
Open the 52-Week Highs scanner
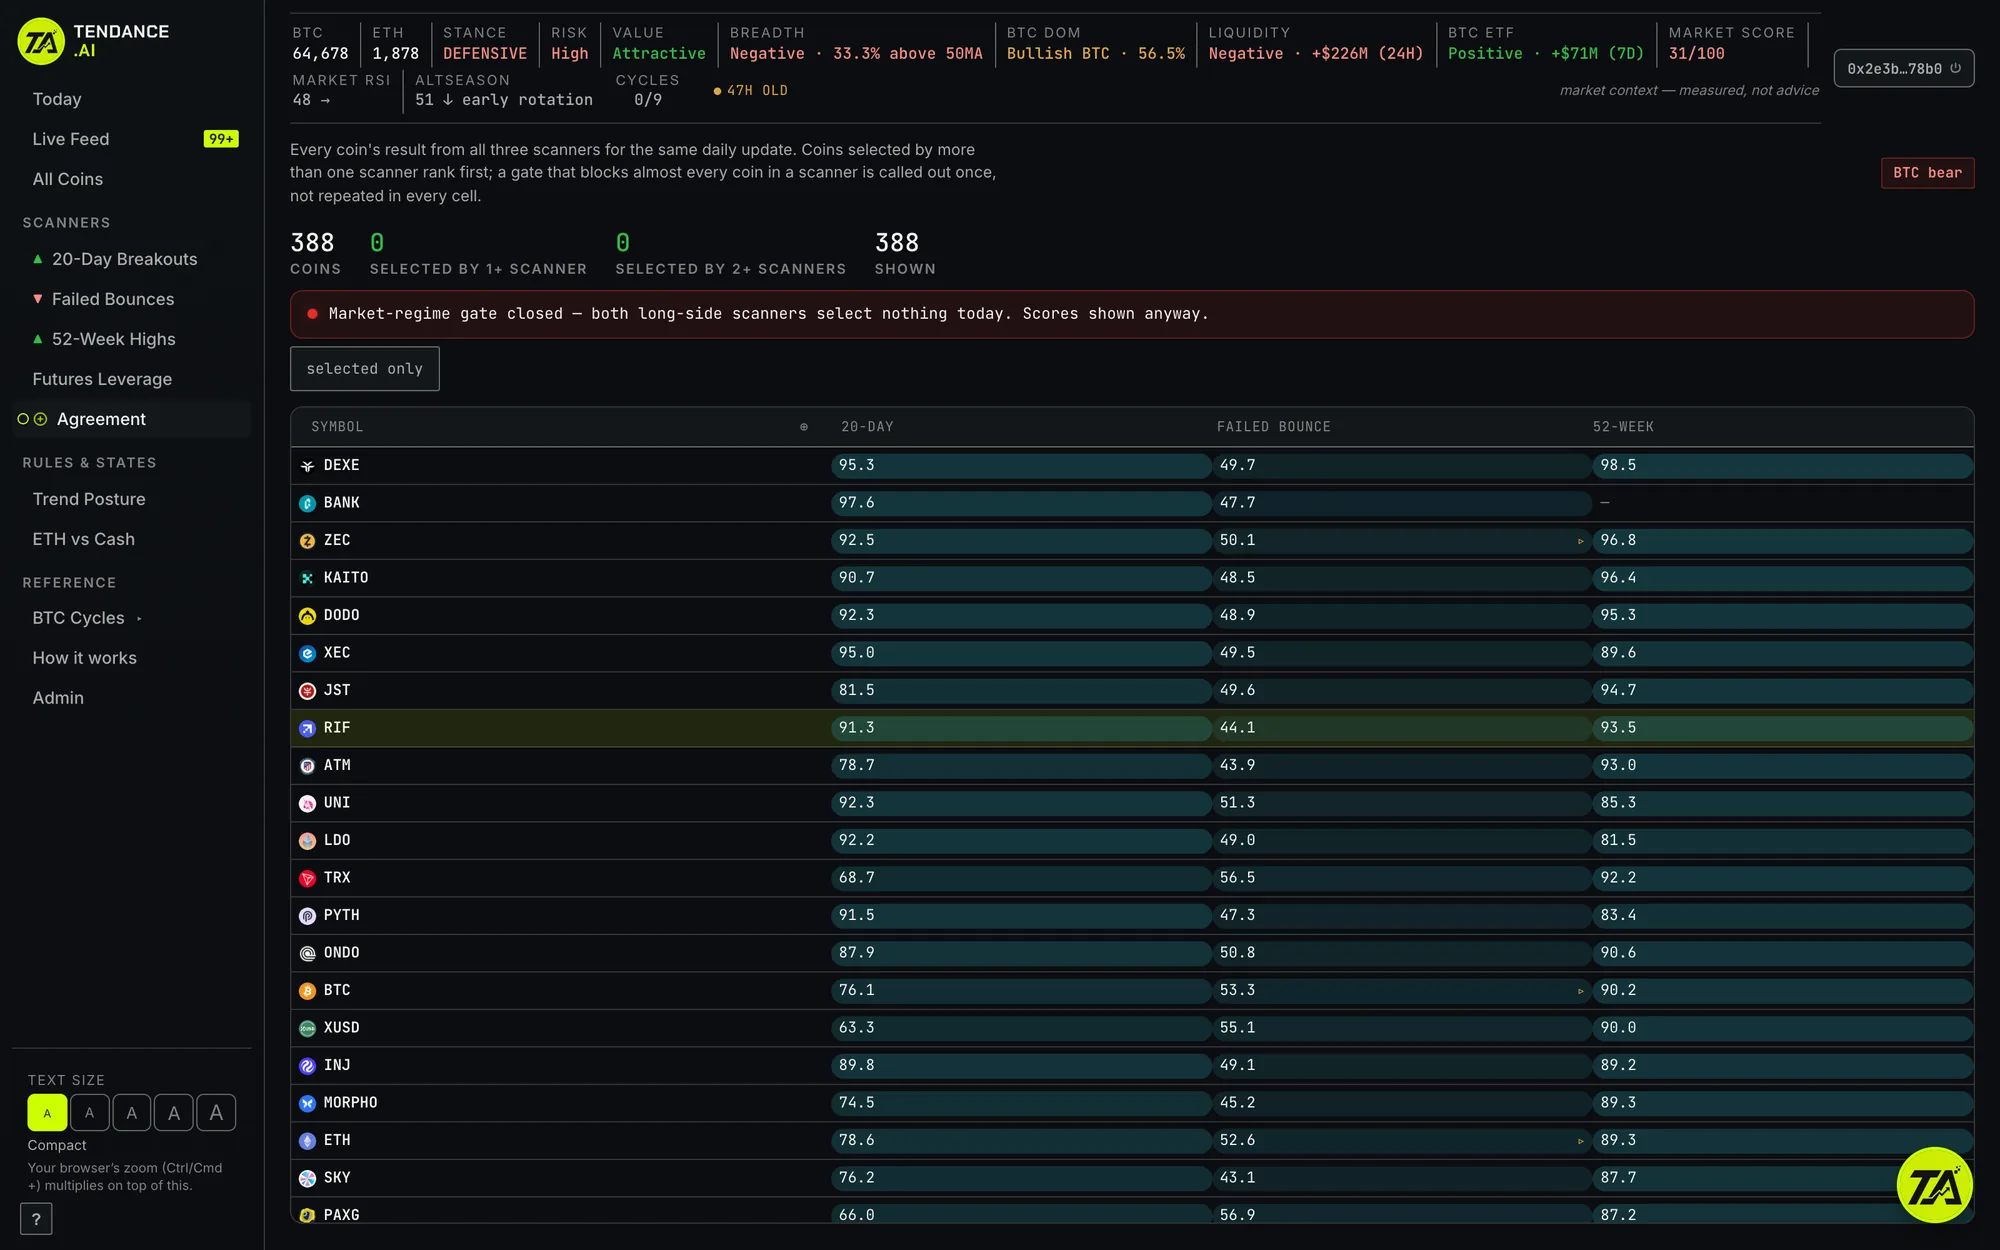tap(114, 339)
